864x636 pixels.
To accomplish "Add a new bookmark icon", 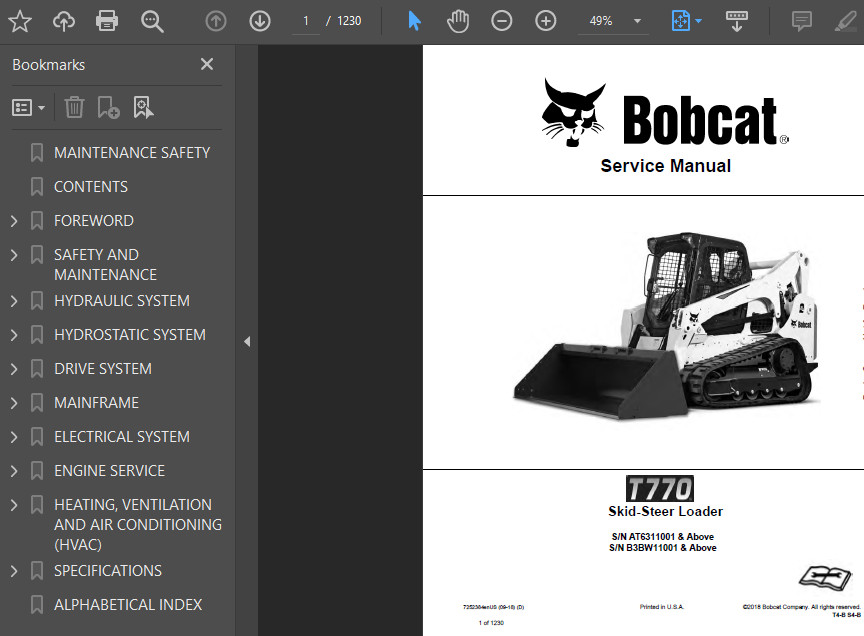I will click(108, 107).
